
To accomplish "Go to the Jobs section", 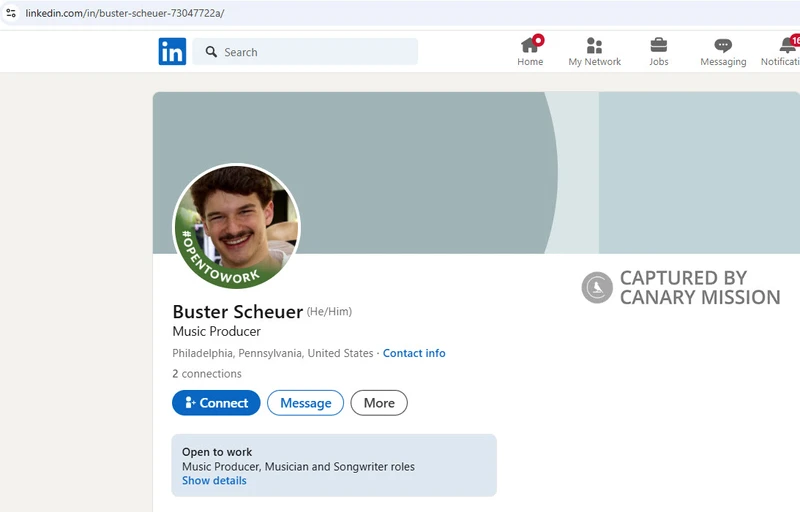I will click(x=659, y=52).
